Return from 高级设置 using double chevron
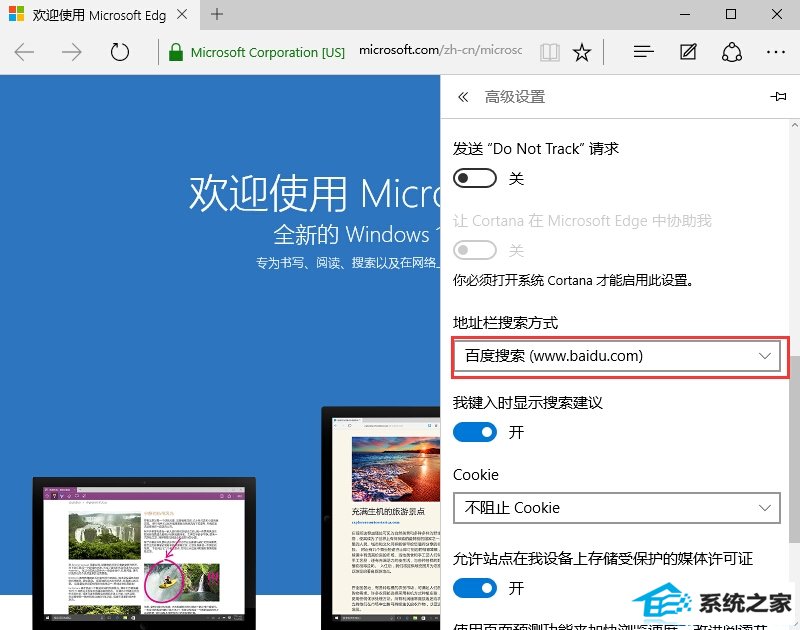Image resolution: width=800 pixels, height=630 pixels. (463, 97)
